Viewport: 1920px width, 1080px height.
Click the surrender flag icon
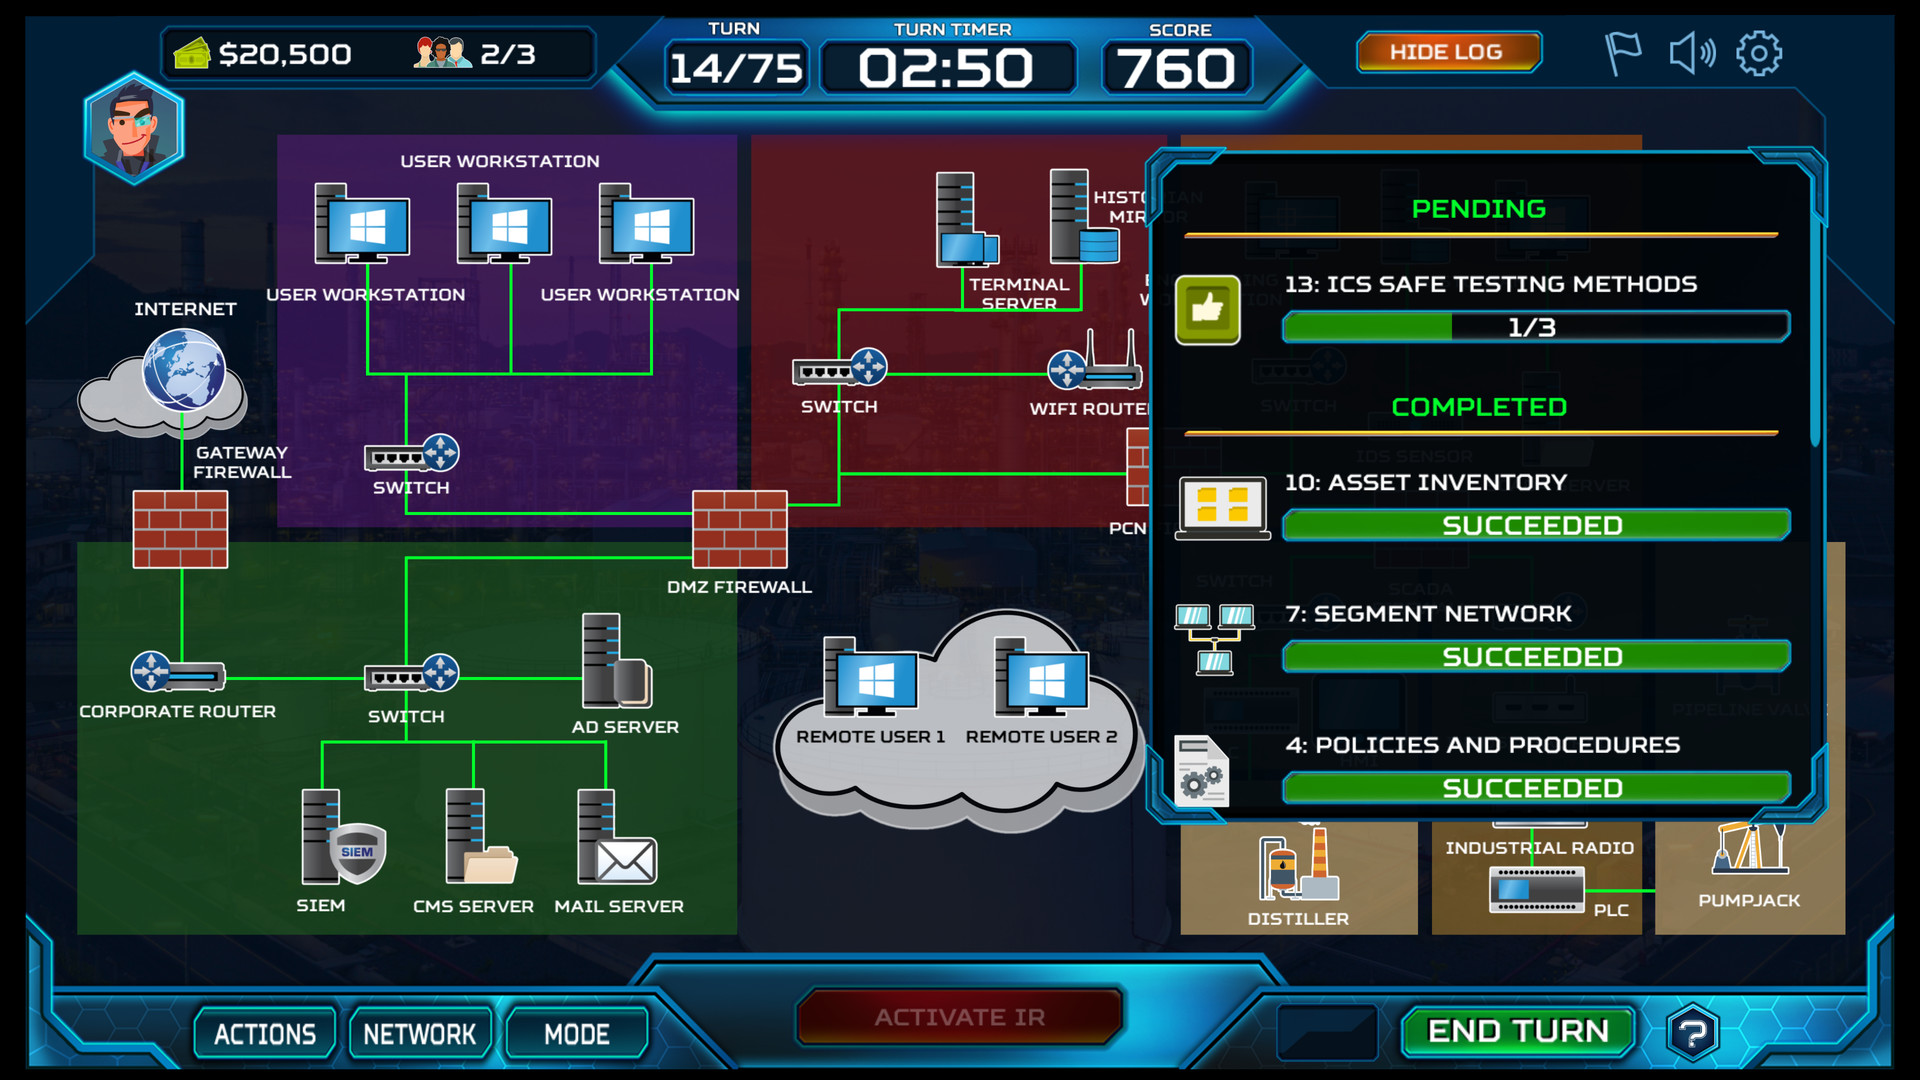coord(1622,53)
